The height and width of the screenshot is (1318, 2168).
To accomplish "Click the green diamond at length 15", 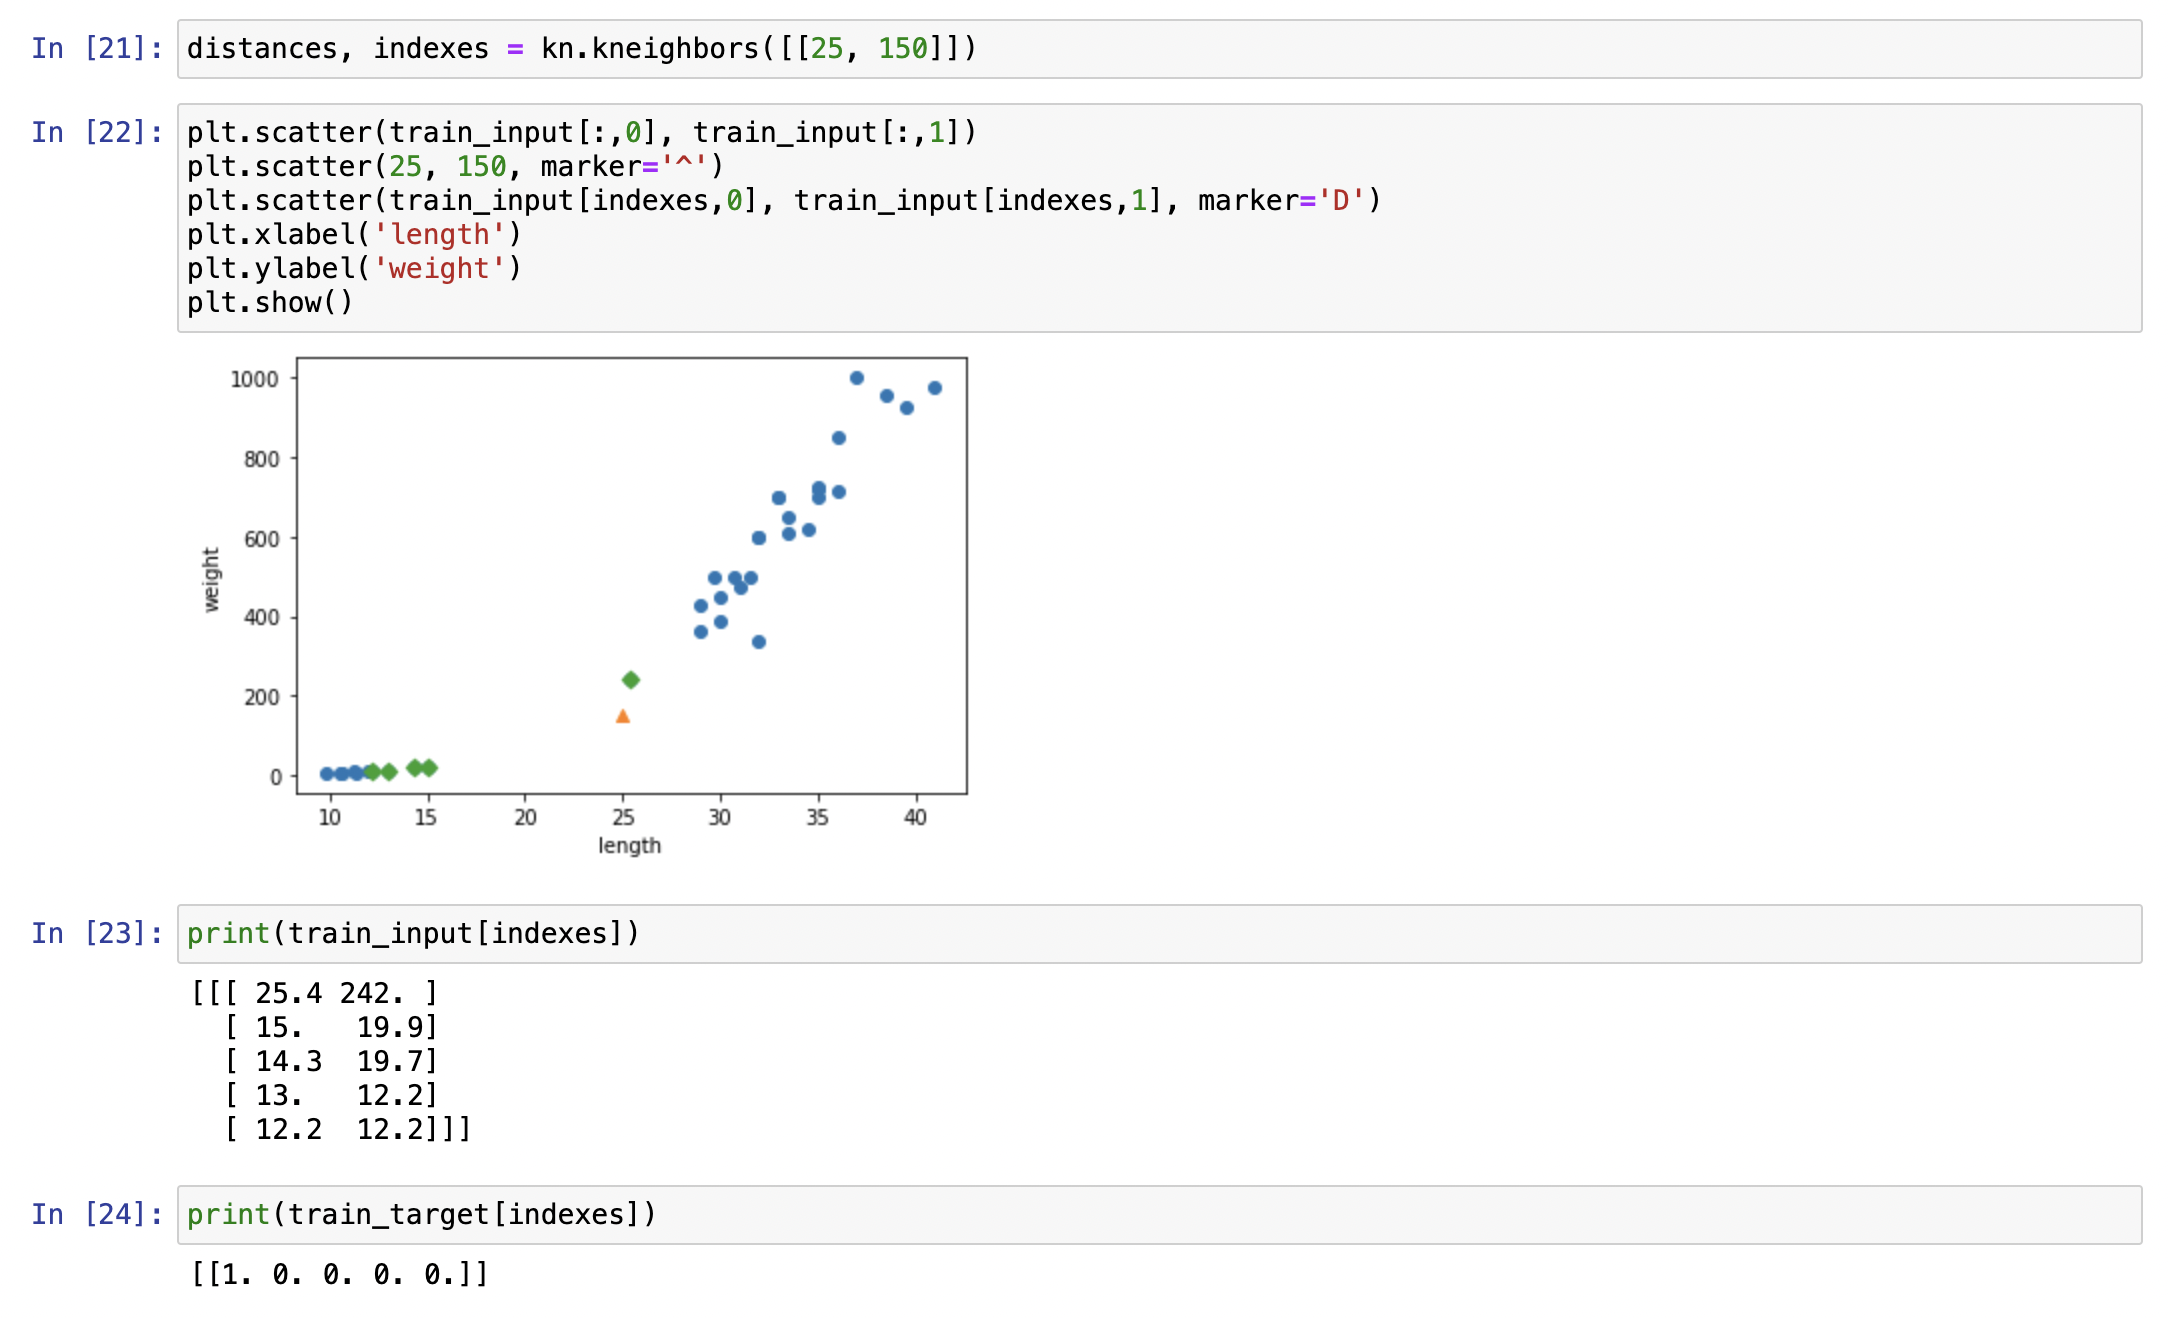I will click(429, 768).
